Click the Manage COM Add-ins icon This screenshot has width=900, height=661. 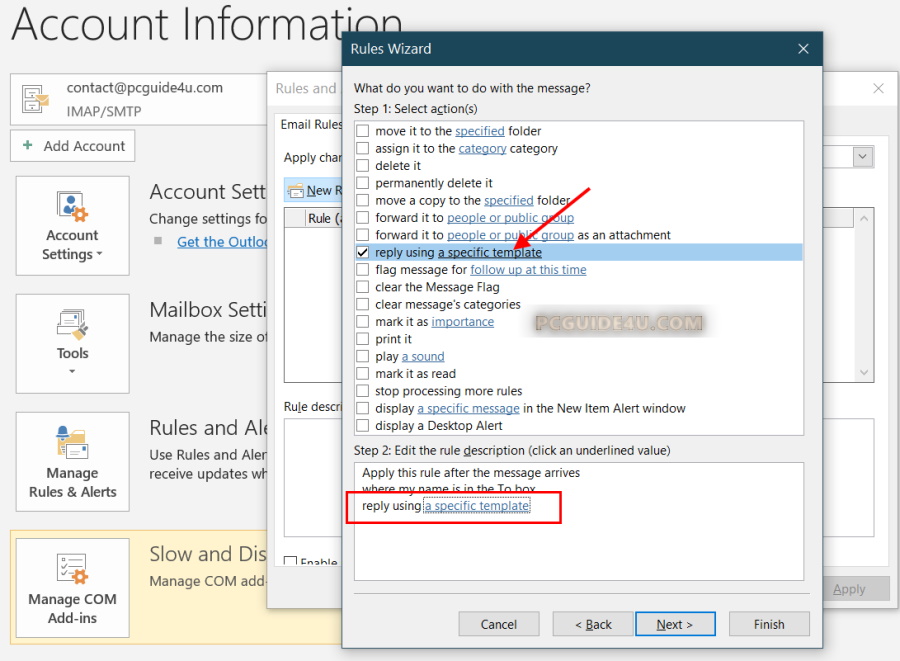pos(72,569)
